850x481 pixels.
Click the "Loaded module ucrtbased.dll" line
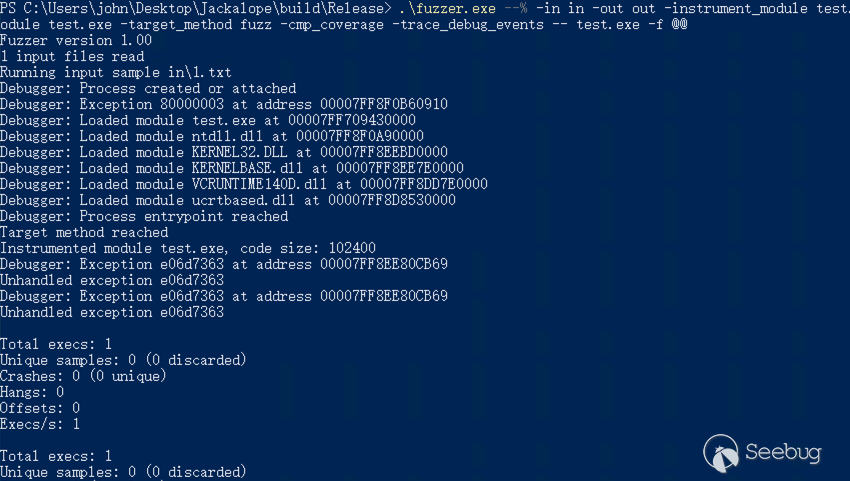pos(228,200)
